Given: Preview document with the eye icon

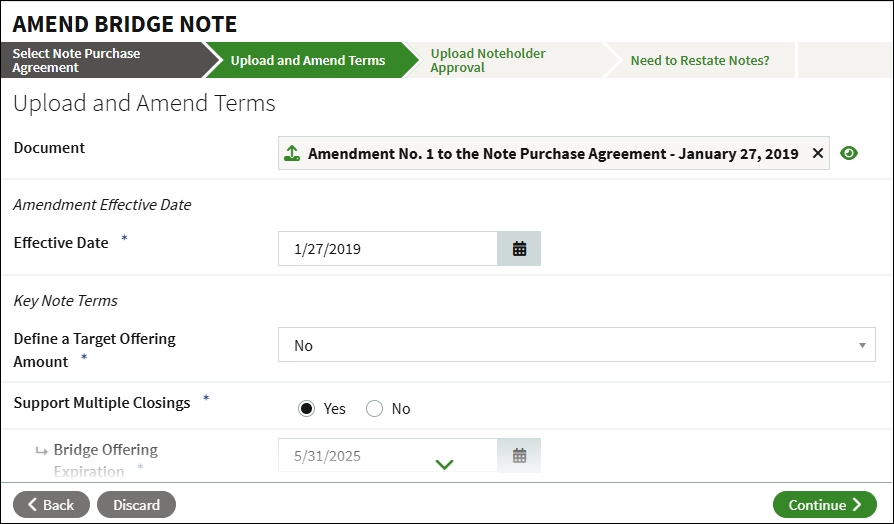Looking at the screenshot, I should (849, 153).
